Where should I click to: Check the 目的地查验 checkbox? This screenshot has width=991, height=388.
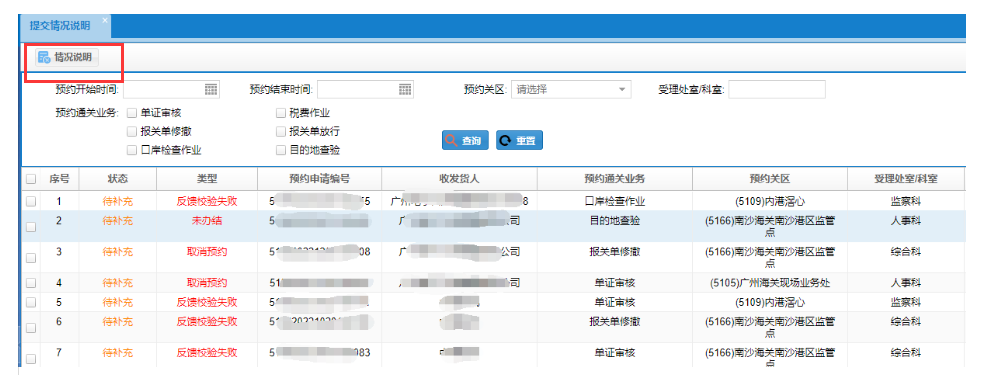coord(281,150)
